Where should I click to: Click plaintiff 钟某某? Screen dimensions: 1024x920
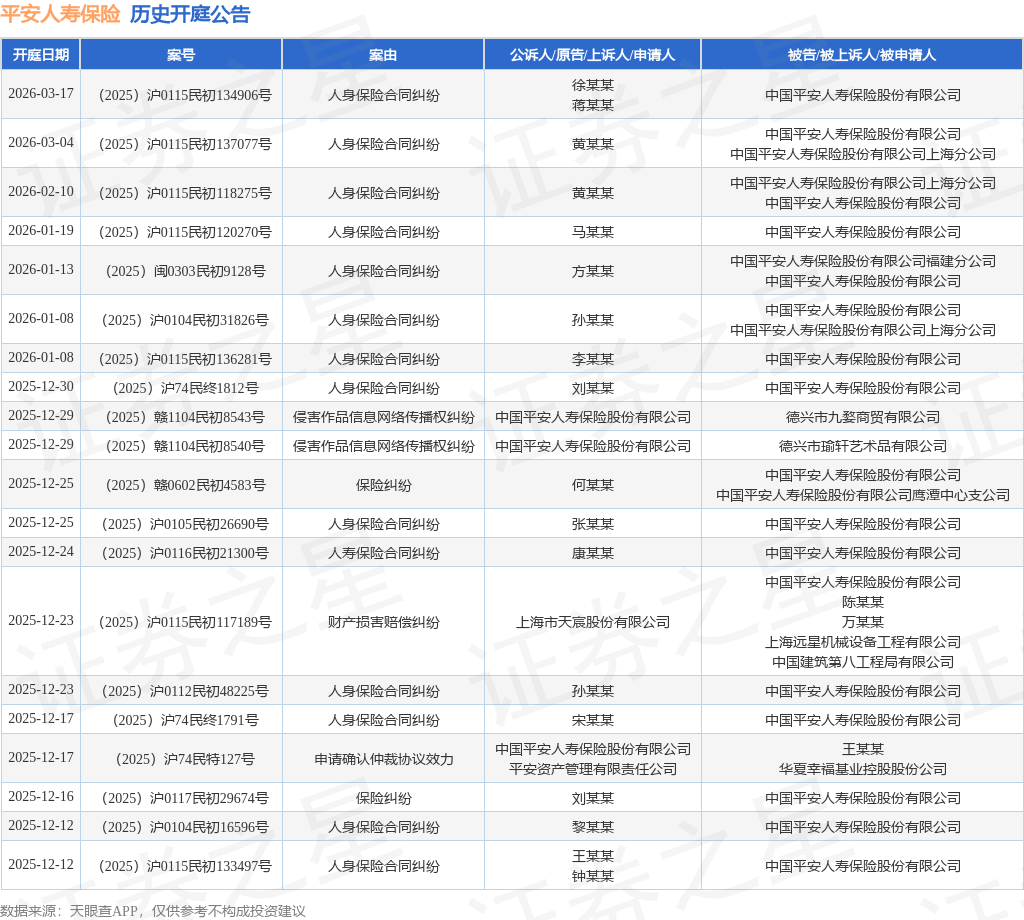[592, 876]
